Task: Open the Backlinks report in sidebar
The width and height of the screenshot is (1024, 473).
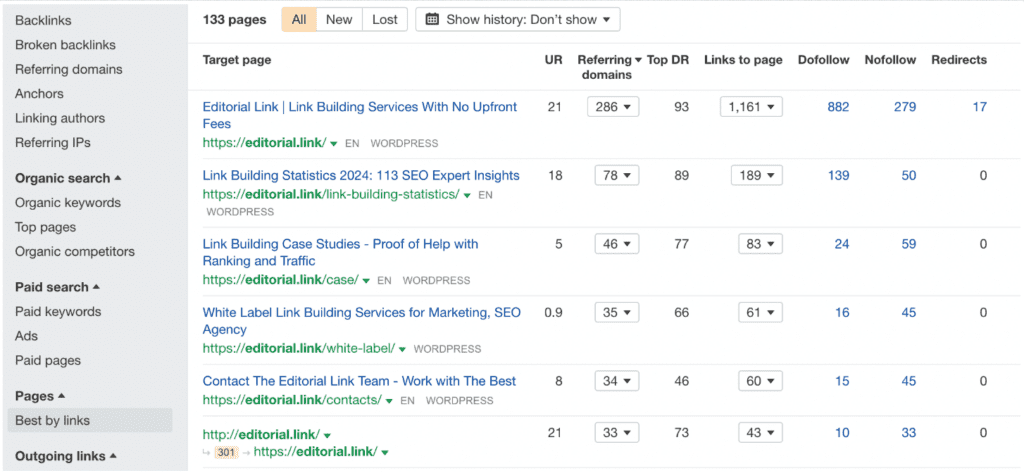Action: (x=43, y=21)
